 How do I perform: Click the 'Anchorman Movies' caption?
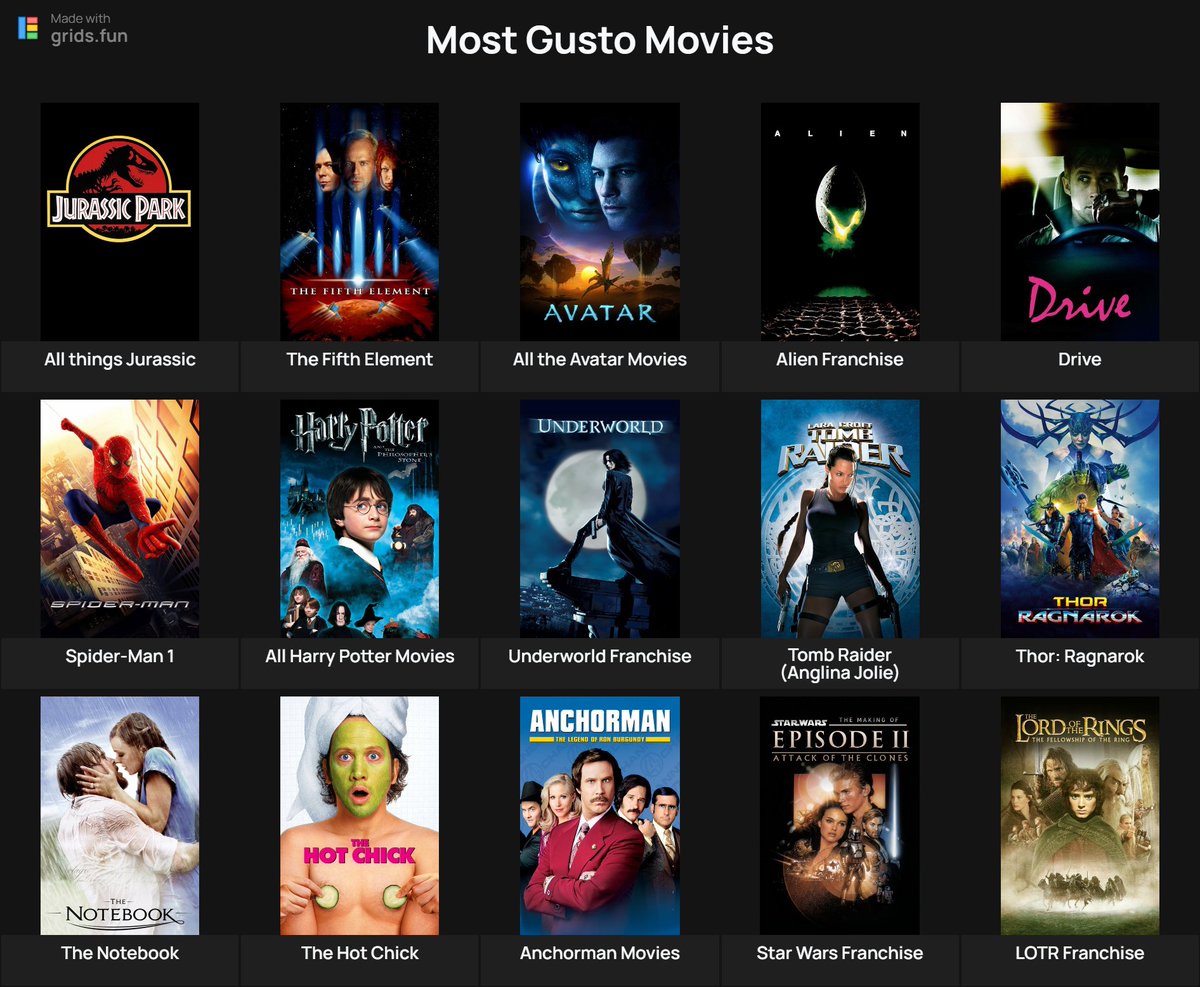[x=600, y=953]
